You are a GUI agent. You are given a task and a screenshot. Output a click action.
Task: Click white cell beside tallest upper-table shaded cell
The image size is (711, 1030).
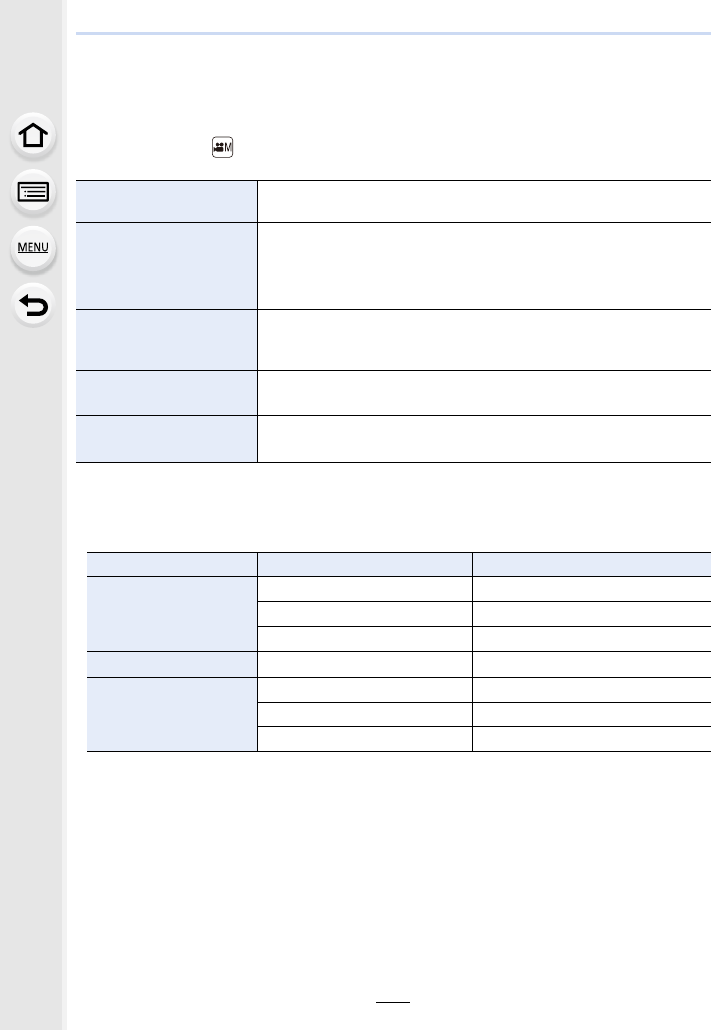pyautogui.click(x=484, y=266)
